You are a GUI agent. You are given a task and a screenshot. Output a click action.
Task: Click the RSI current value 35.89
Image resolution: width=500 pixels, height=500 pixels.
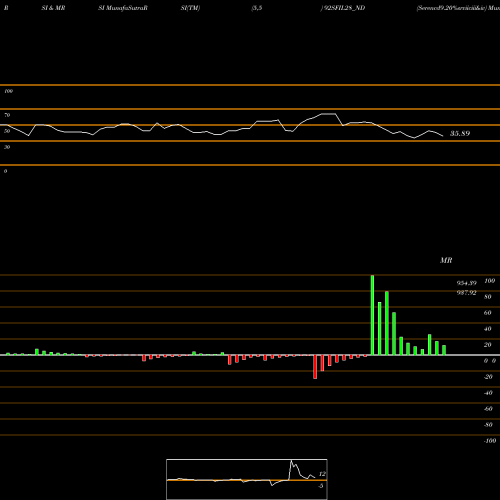click(460, 134)
